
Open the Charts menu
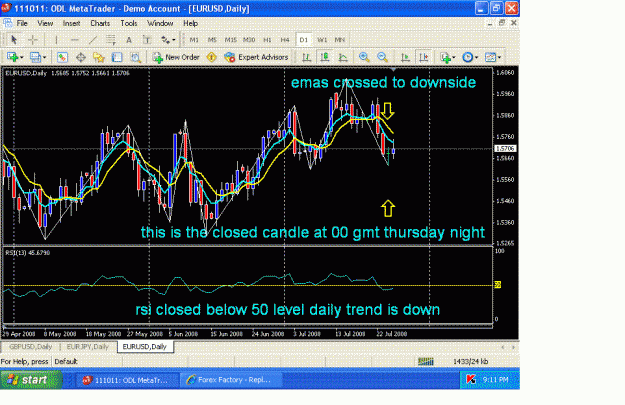100,24
